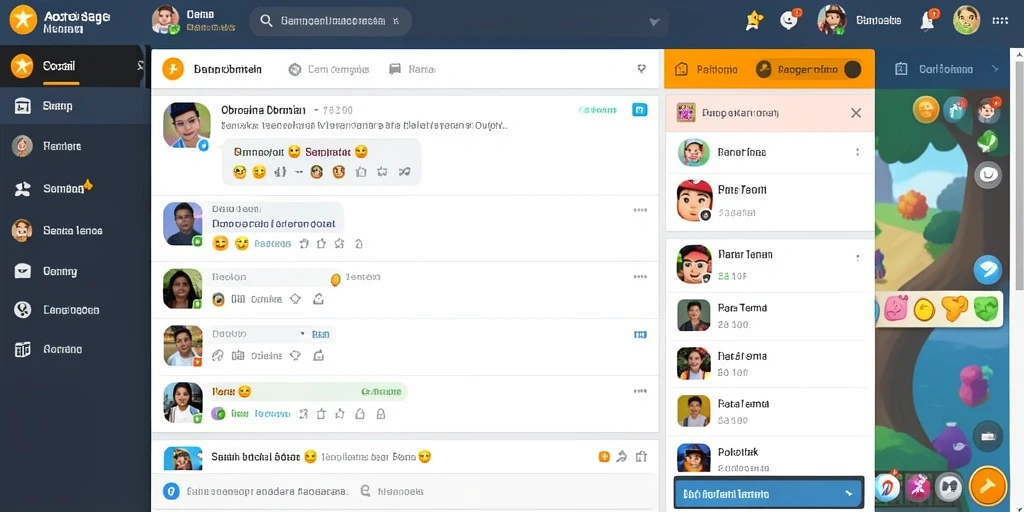Switch to the 'Narta' feed tab
1024x512 pixels.
pos(412,69)
